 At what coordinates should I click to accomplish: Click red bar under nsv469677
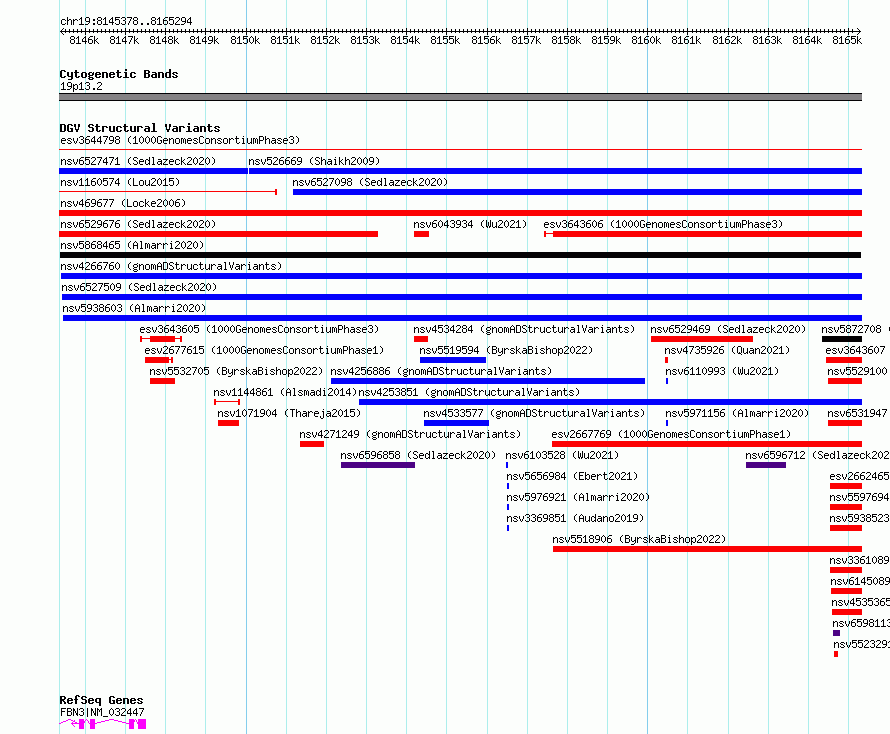point(460,213)
